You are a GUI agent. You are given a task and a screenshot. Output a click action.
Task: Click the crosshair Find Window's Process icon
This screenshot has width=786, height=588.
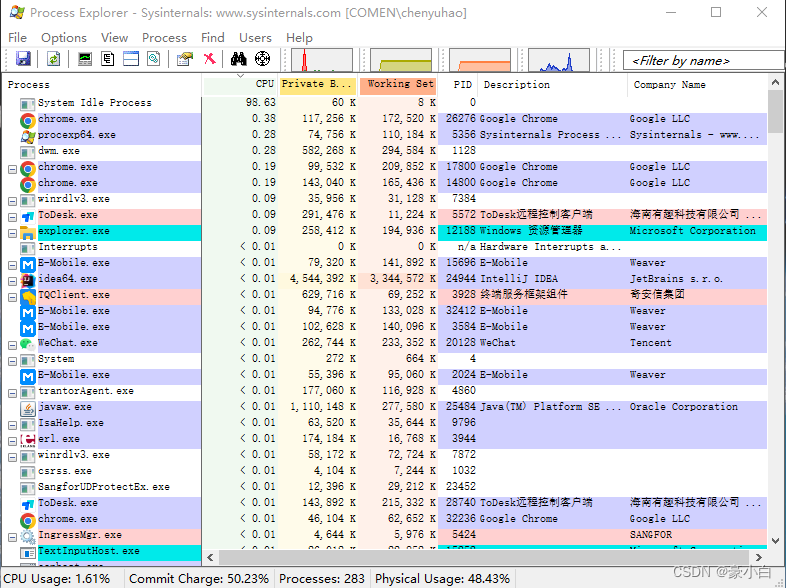[262, 59]
